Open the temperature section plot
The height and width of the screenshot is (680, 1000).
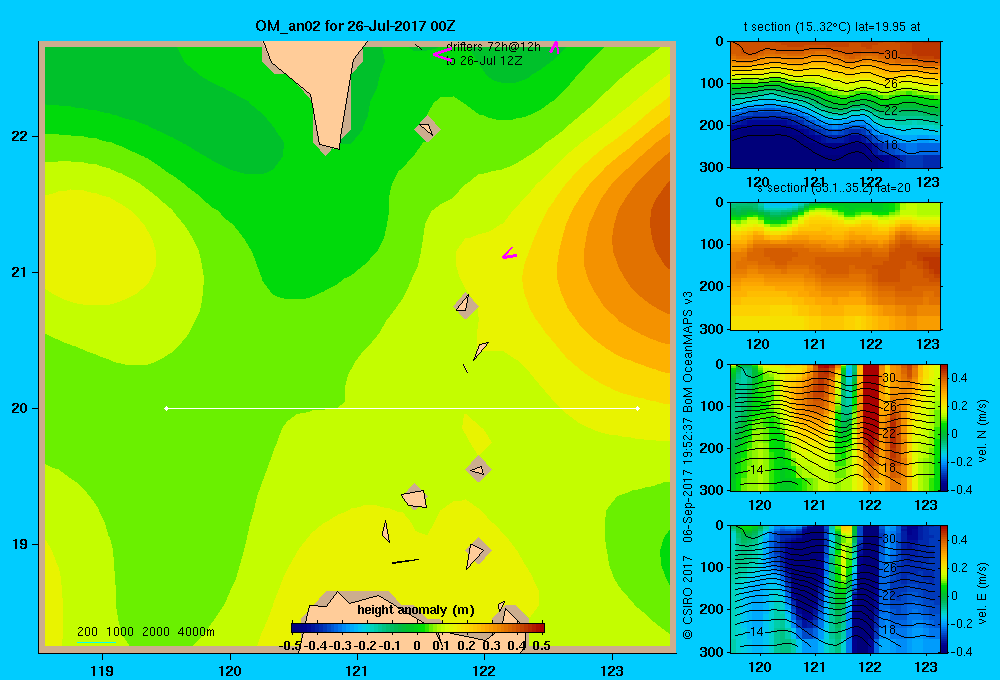(x=835, y=105)
